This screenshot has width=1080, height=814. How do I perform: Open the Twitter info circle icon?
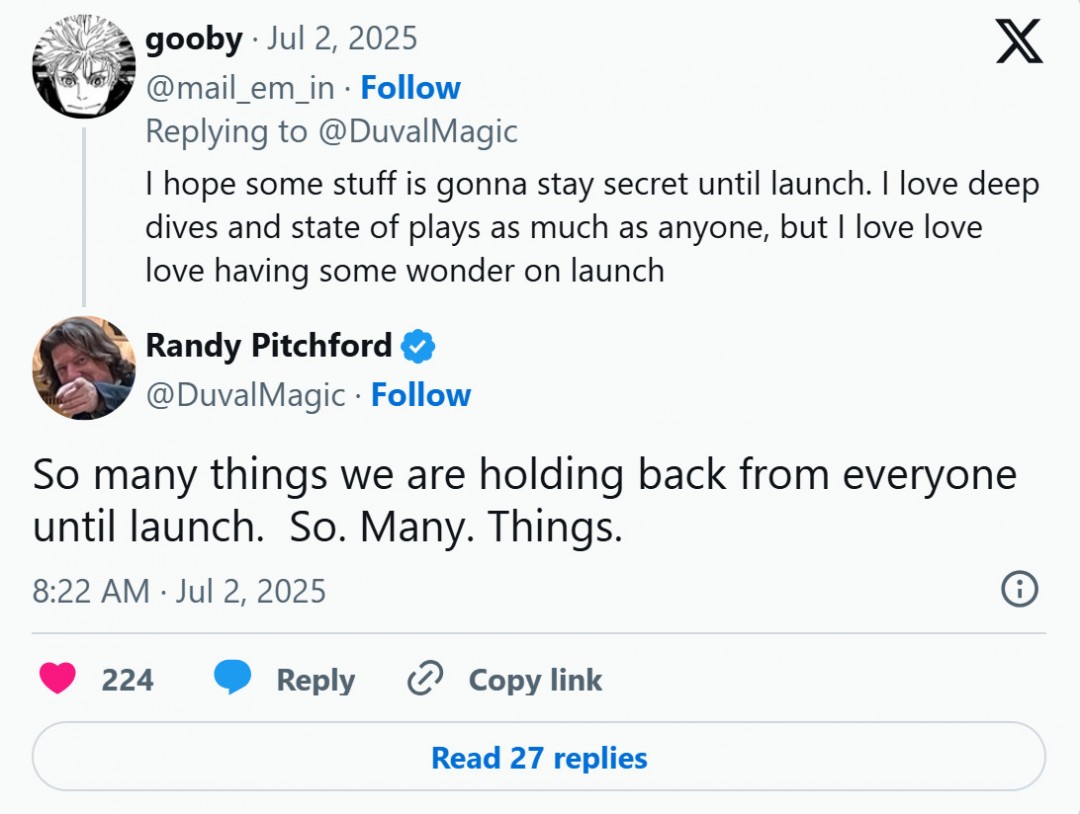(x=1019, y=590)
